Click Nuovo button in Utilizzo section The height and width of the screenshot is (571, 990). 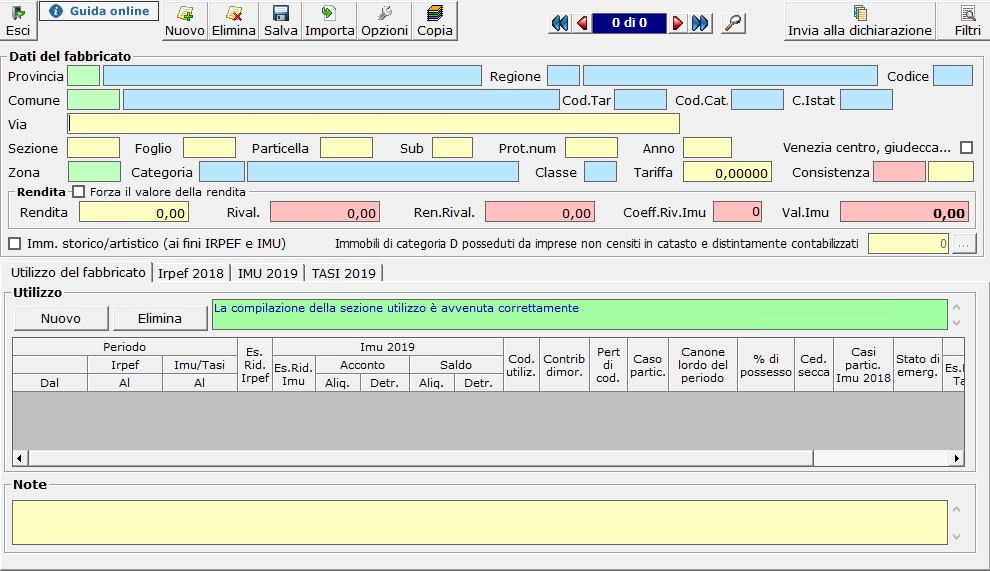[x=61, y=318]
